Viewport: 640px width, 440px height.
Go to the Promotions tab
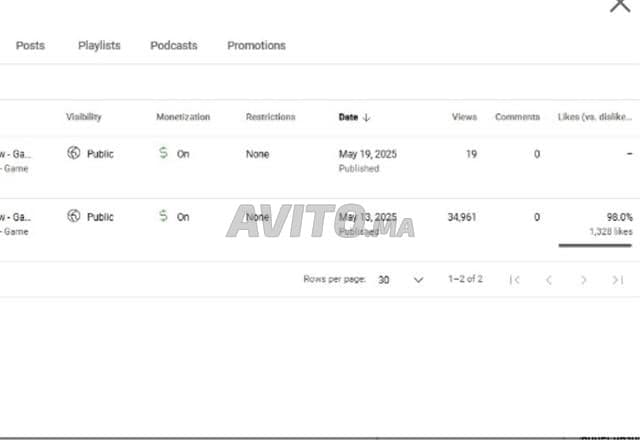pyautogui.click(x=256, y=45)
